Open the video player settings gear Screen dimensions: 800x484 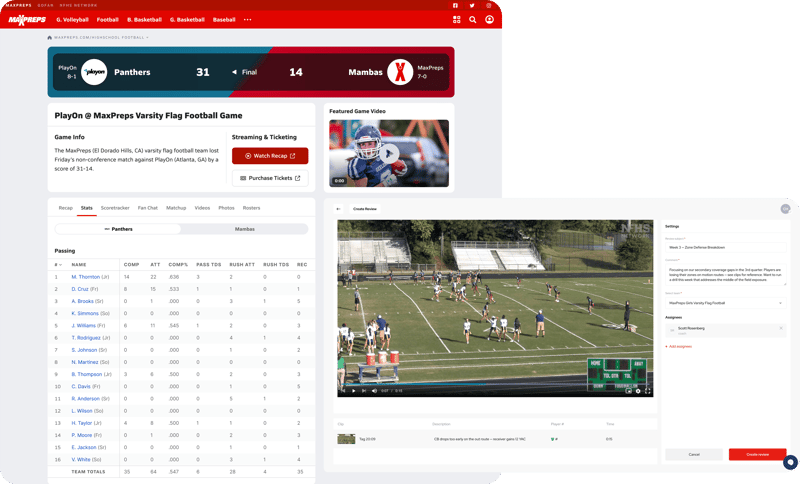[638, 391]
